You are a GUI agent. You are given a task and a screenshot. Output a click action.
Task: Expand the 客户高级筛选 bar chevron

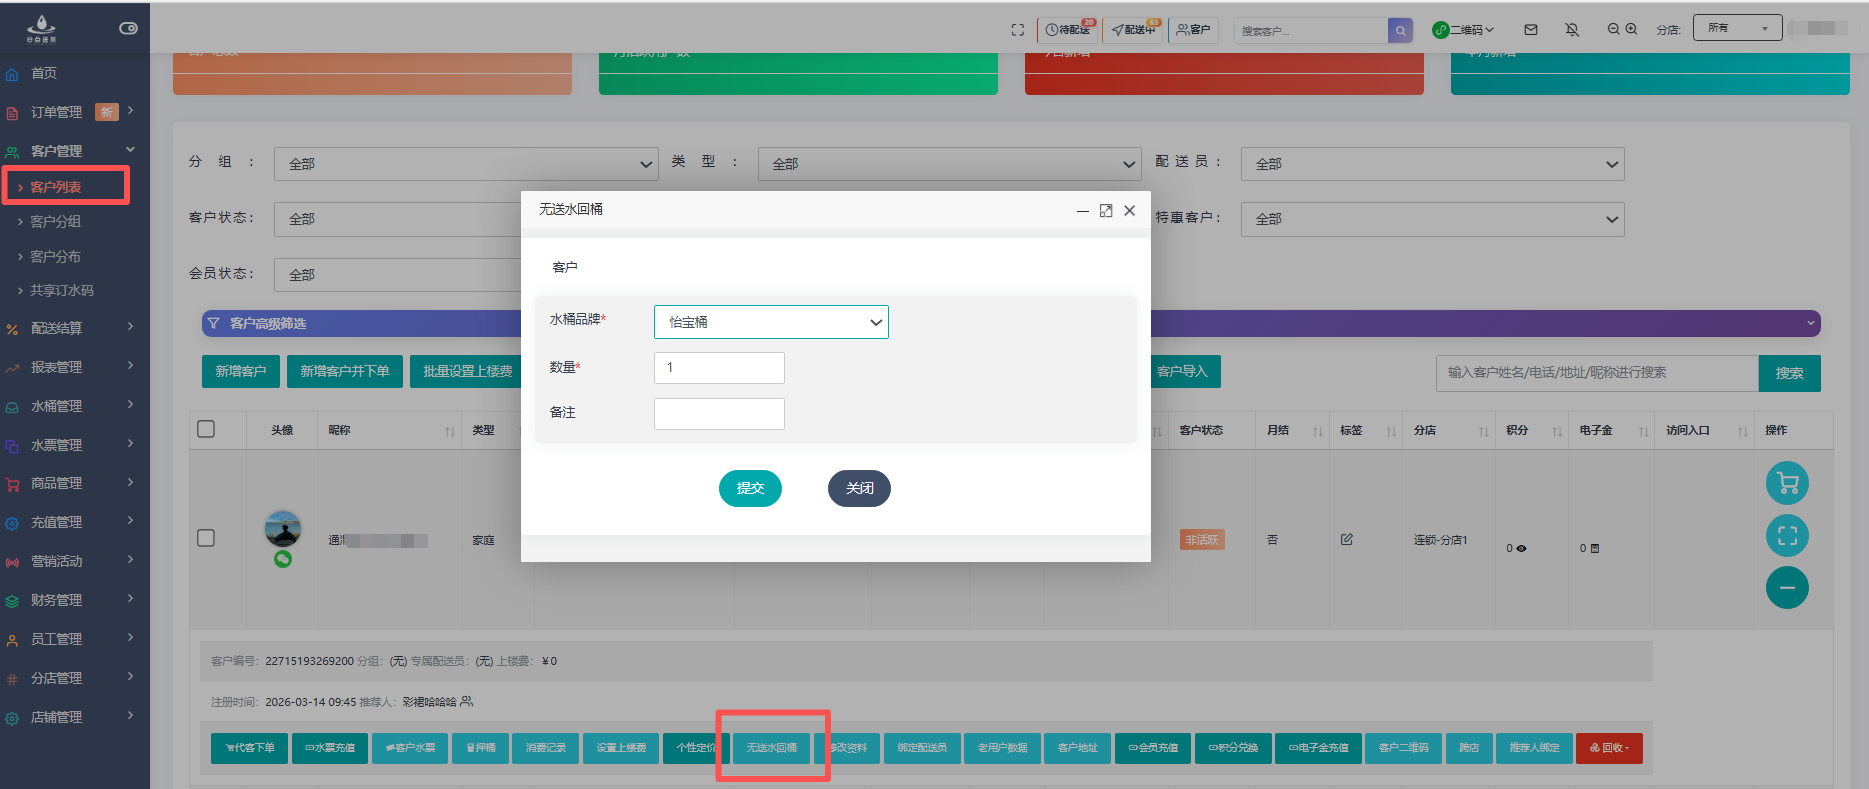pos(1810,323)
